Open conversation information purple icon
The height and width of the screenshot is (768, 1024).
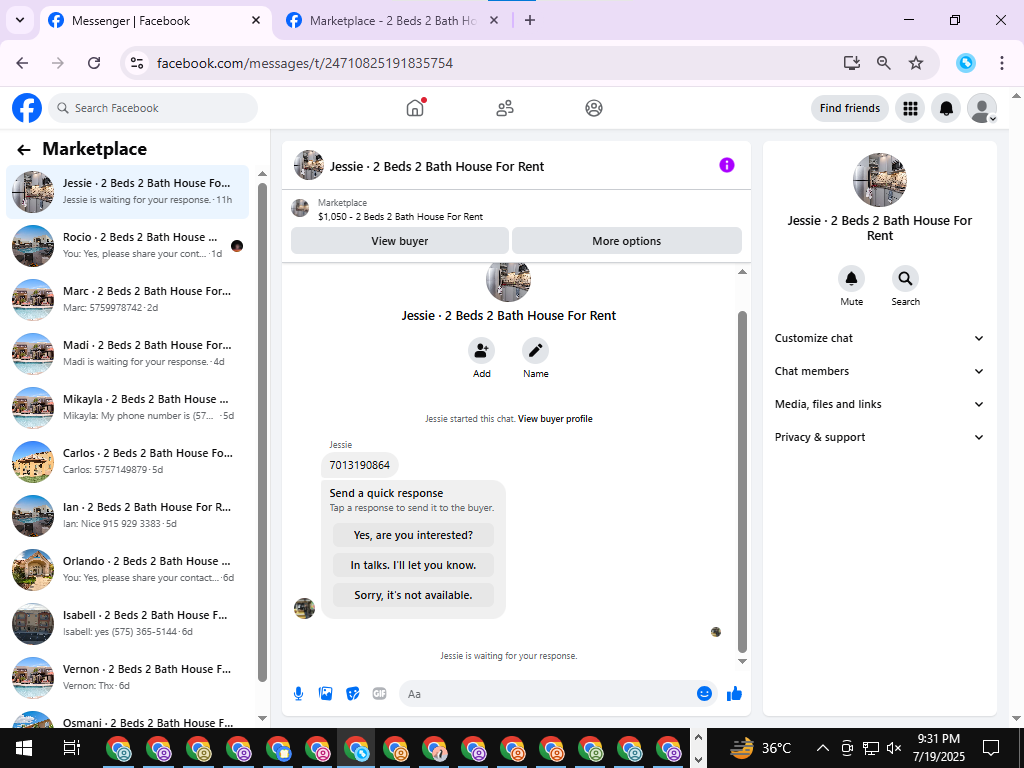click(727, 165)
